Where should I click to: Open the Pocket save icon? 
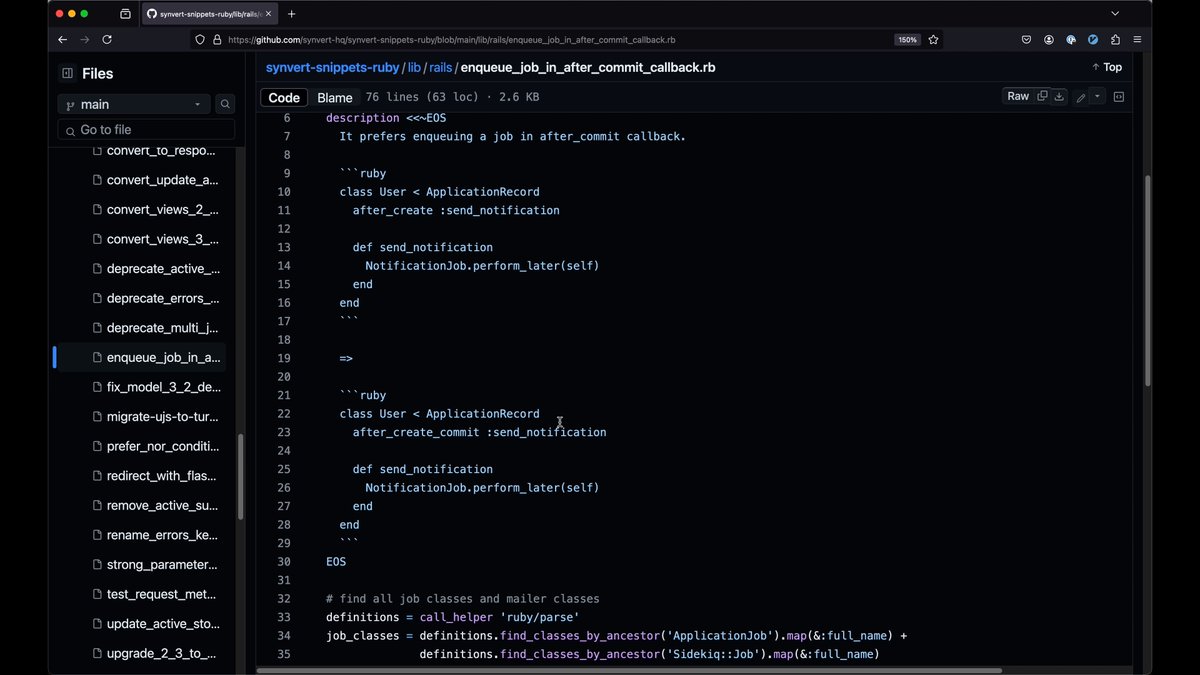click(1026, 40)
